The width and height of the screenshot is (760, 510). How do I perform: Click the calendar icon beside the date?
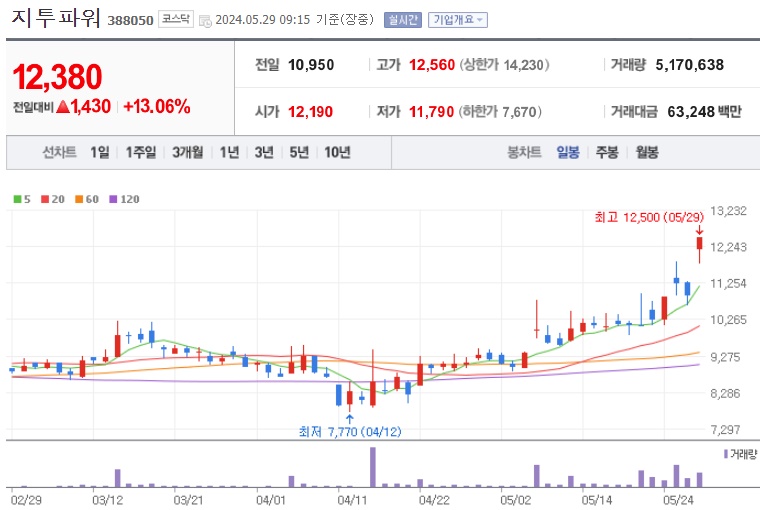click(x=206, y=21)
